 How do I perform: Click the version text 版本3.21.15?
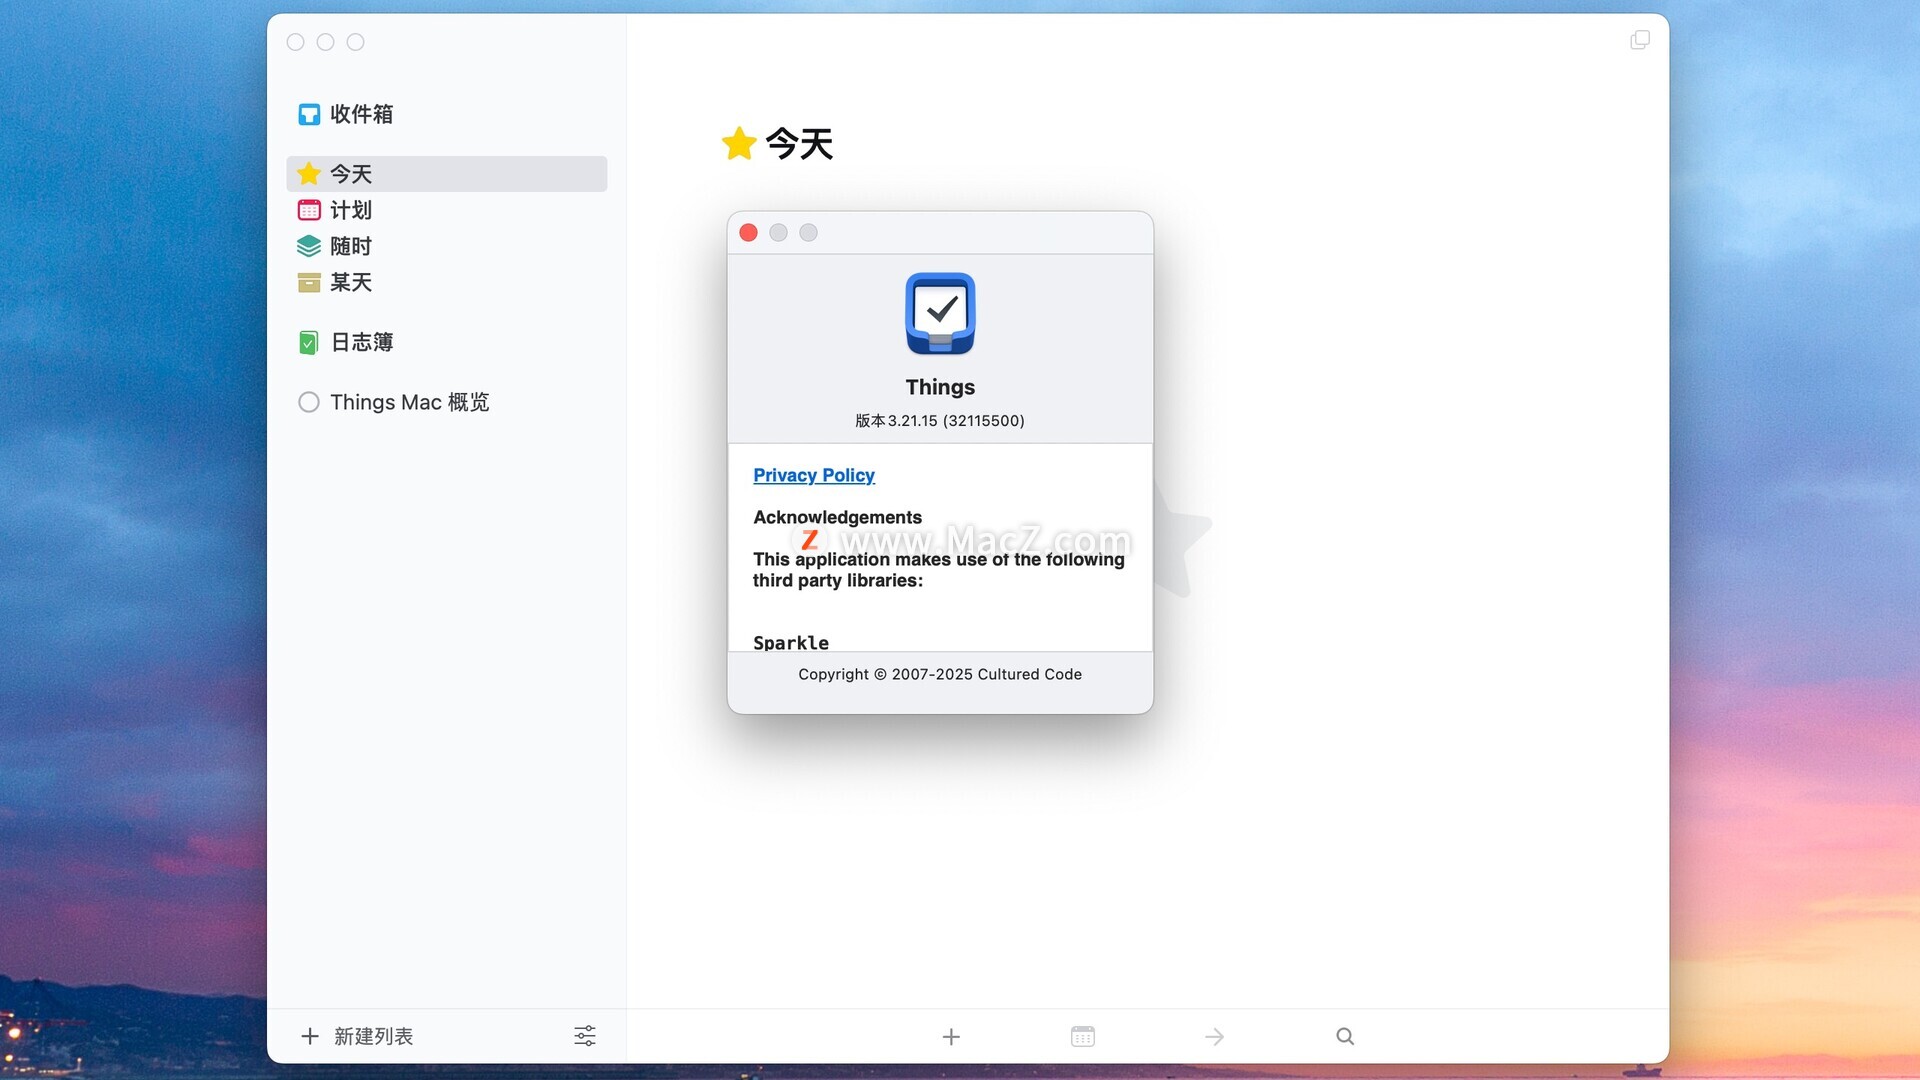click(x=940, y=421)
